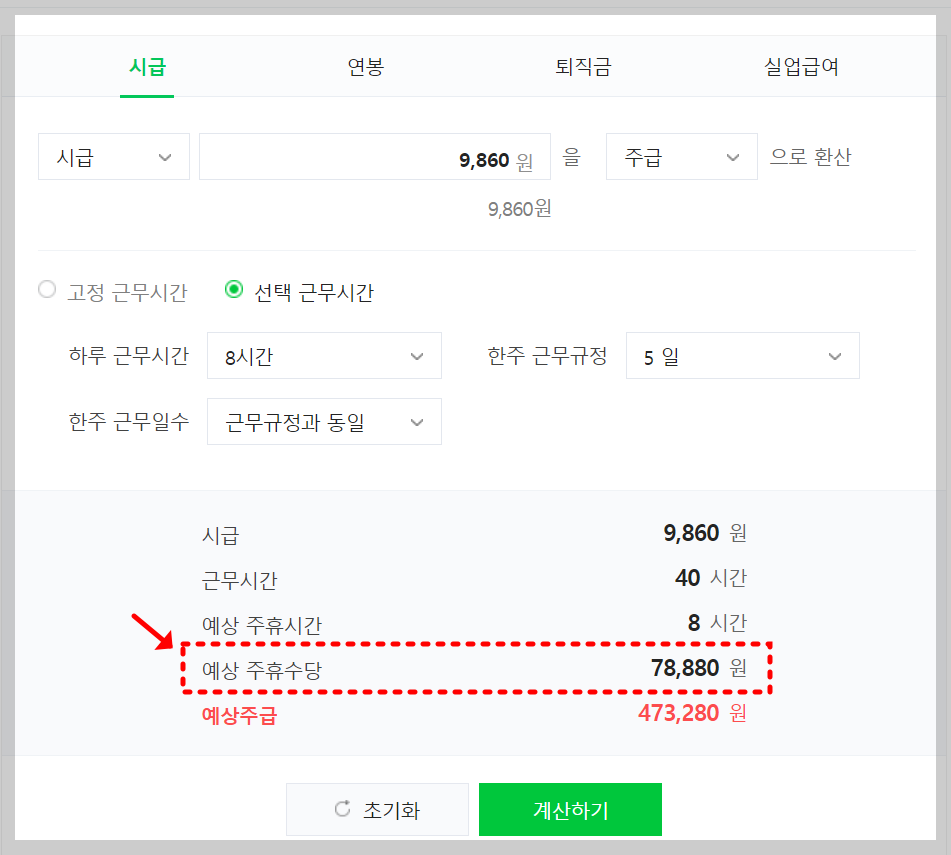Click the chevron icon on 한주 근무규정 field

[837, 355]
